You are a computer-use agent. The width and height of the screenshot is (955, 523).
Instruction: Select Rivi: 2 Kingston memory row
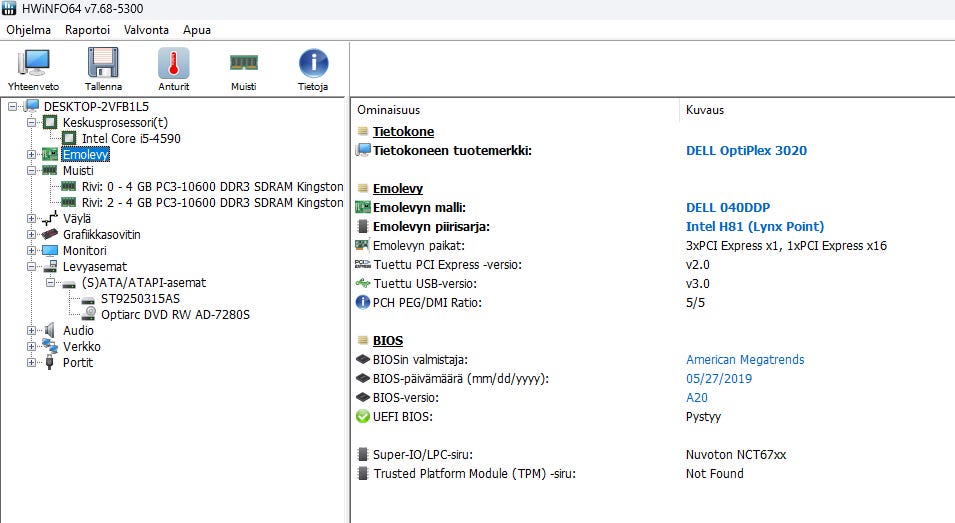coord(213,202)
